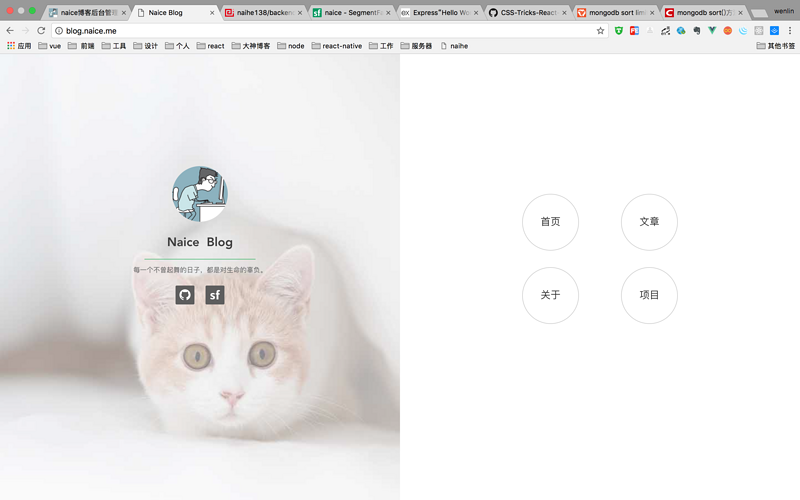Open the Chrome three-dot menu
Screen dimensions: 800x500
(790, 31)
